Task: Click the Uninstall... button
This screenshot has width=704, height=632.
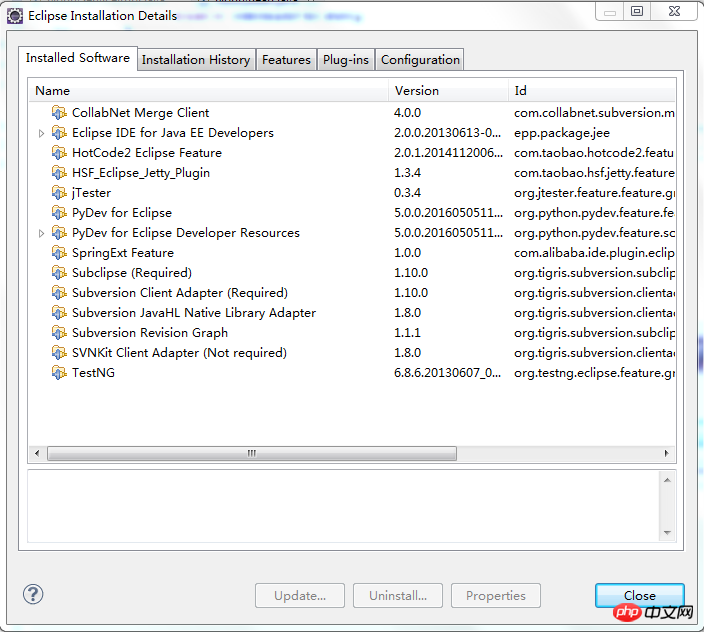Action: (x=398, y=596)
